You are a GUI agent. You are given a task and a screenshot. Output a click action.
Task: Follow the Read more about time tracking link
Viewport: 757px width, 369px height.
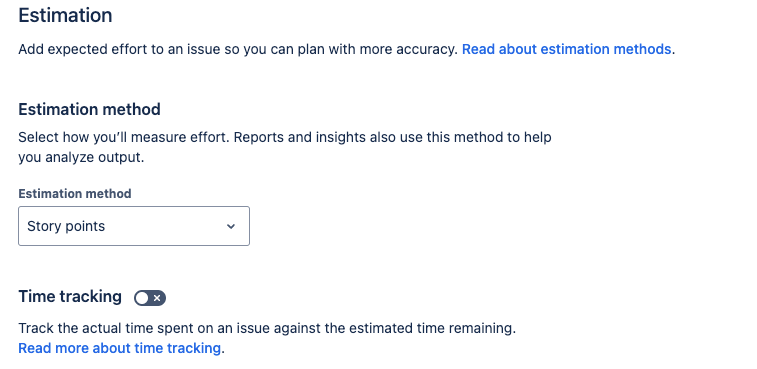click(x=119, y=348)
